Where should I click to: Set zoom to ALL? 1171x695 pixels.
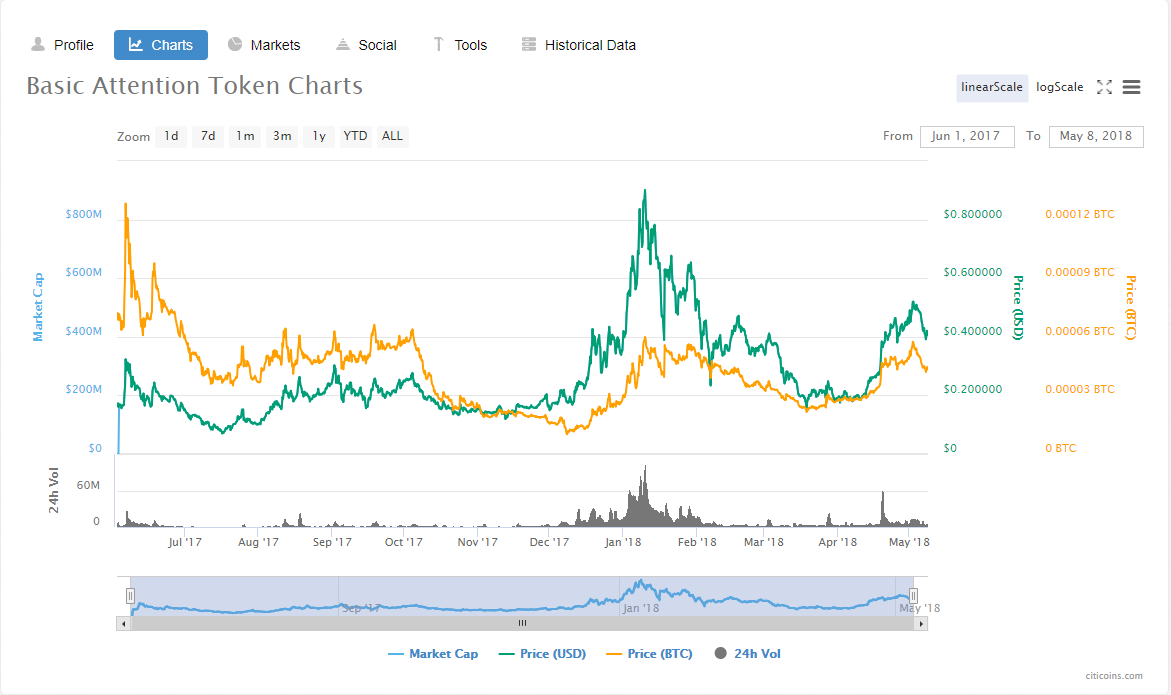point(392,136)
